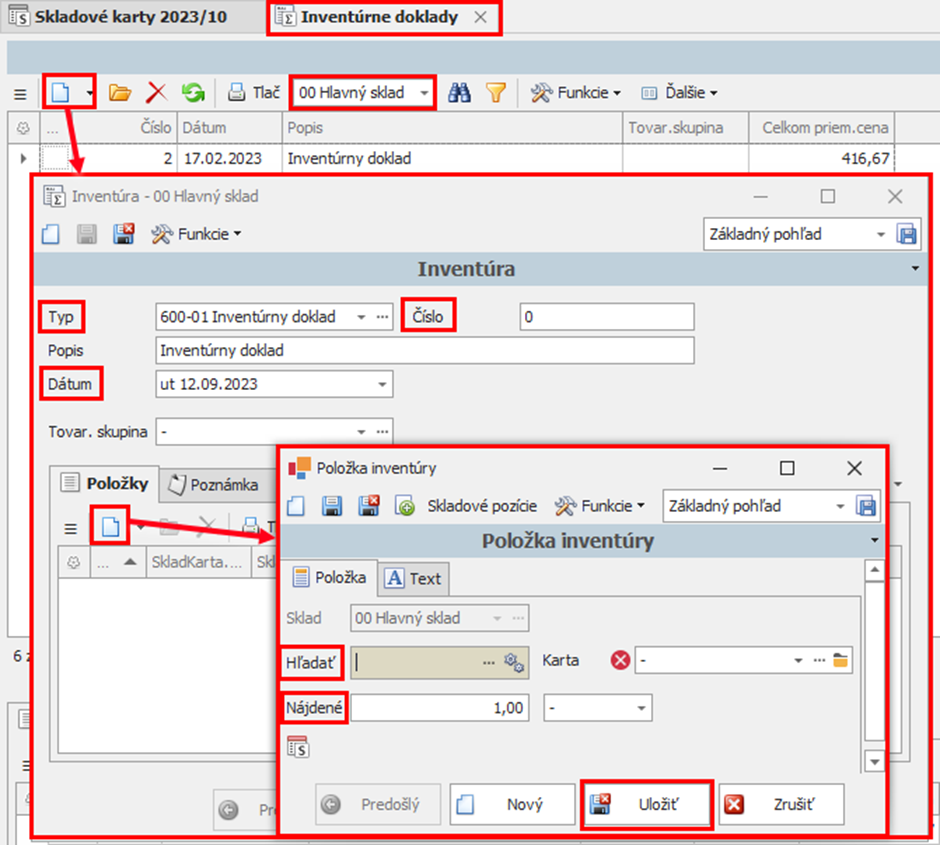Open the 00 Hlavný sklad warehouse dropdown
Image resolution: width=940 pixels, height=845 pixels.
point(425,93)
